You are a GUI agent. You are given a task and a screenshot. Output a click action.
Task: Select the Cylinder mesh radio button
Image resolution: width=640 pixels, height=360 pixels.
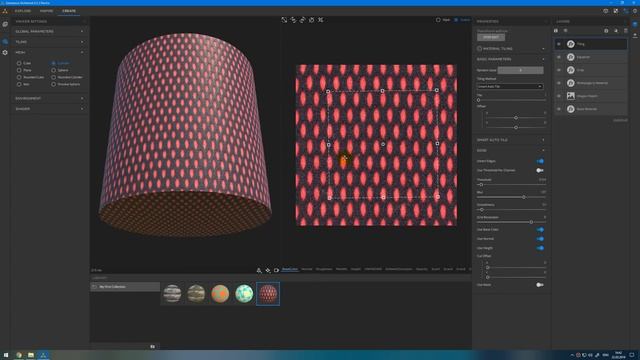point(53,63)
